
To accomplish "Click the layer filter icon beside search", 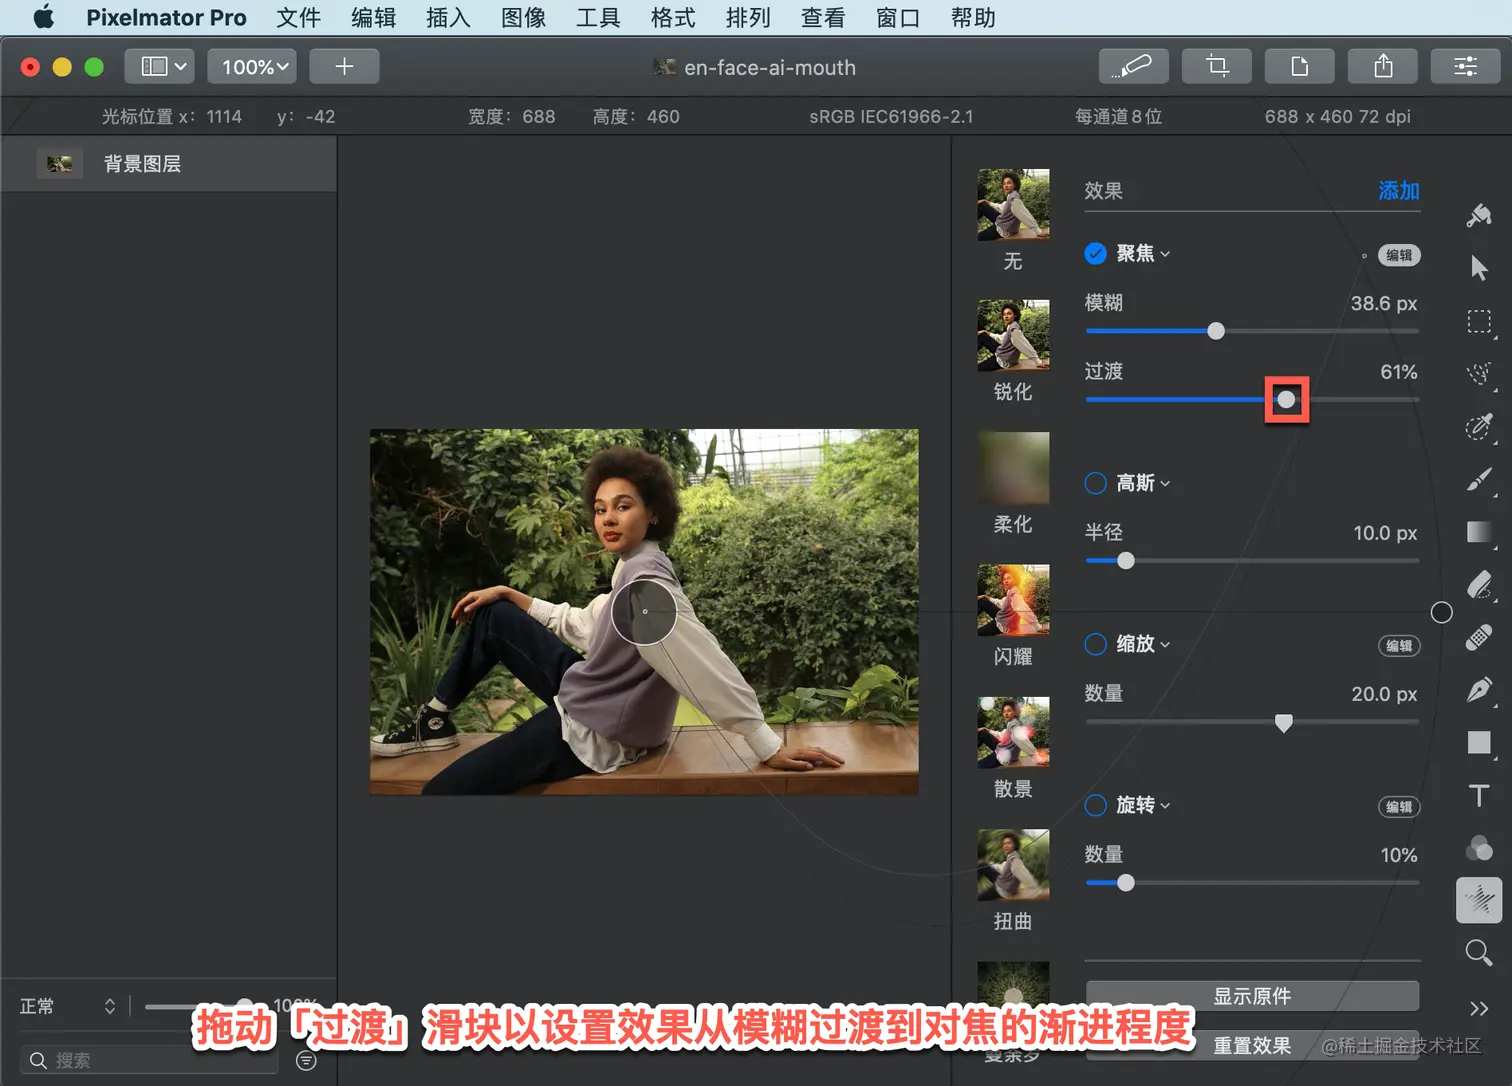I will pyautogui.click(x=306, y=1060).
